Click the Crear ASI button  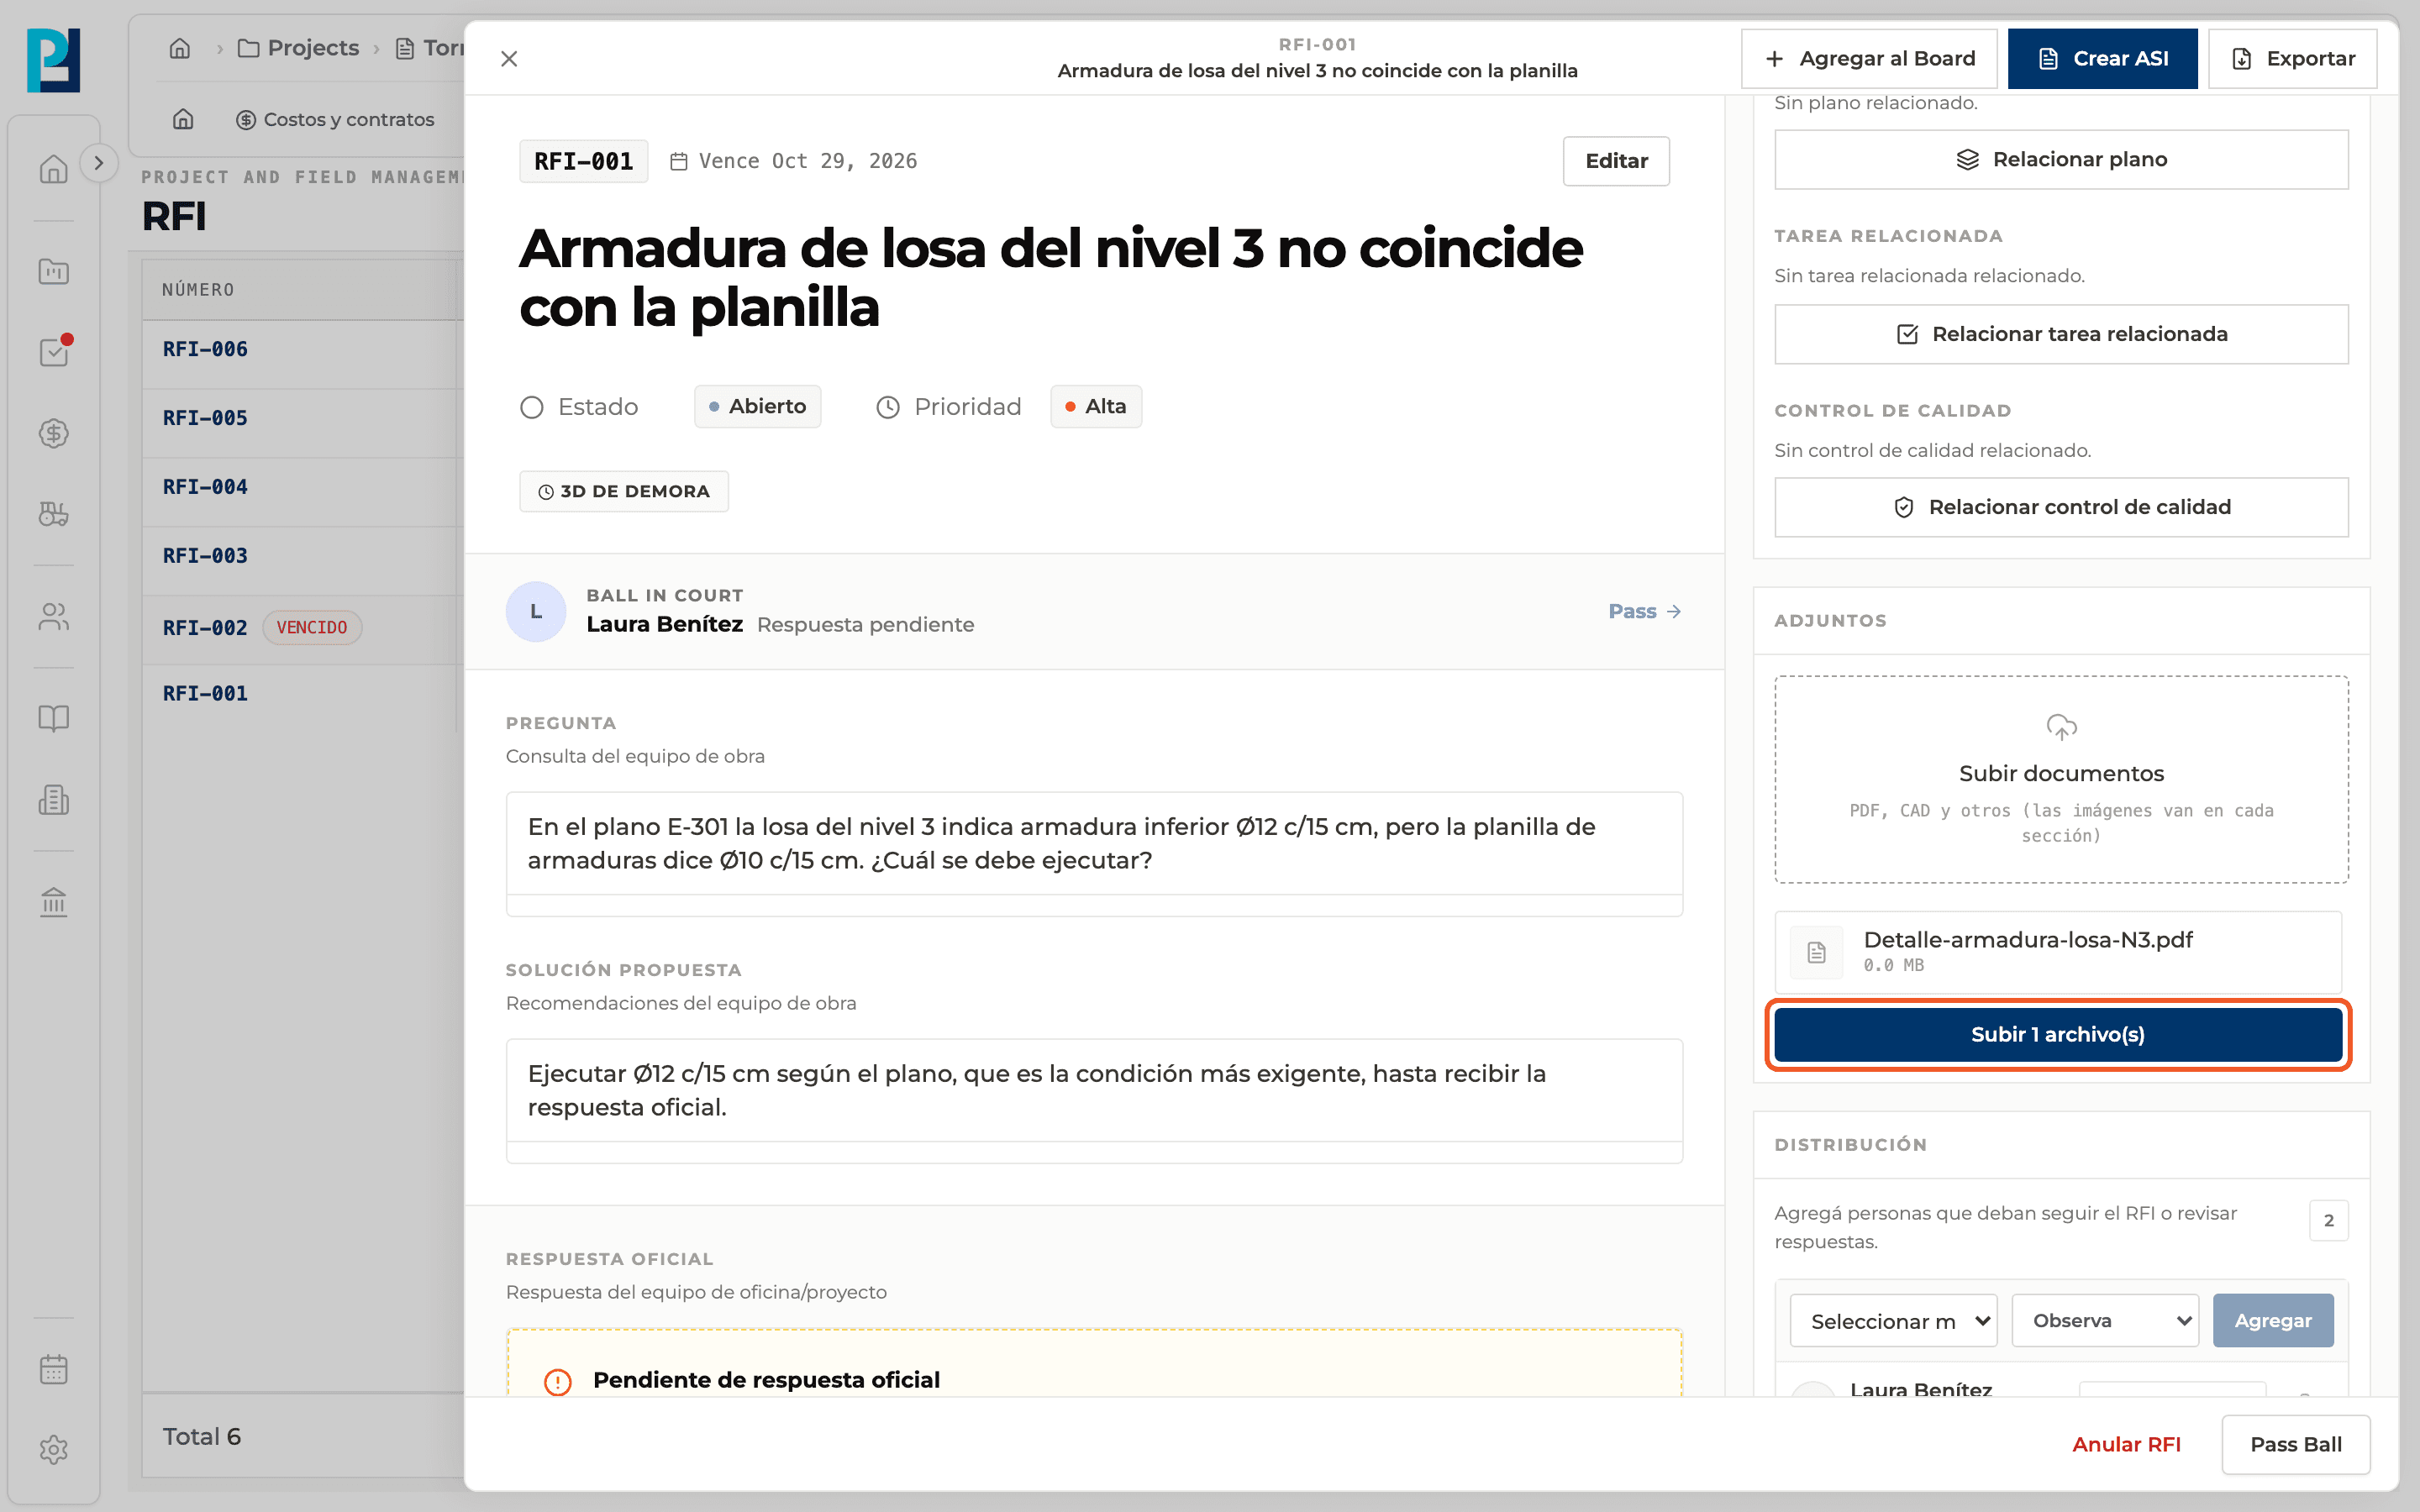2102,59
